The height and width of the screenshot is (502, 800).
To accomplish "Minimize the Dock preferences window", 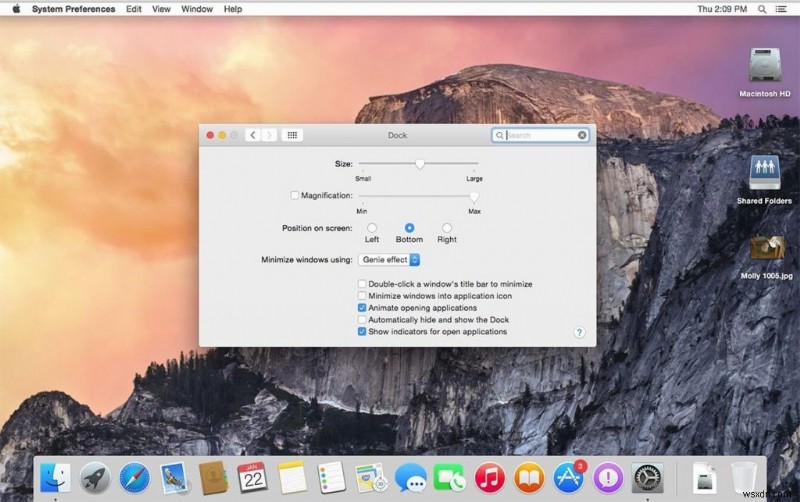I will pos(222,135).
